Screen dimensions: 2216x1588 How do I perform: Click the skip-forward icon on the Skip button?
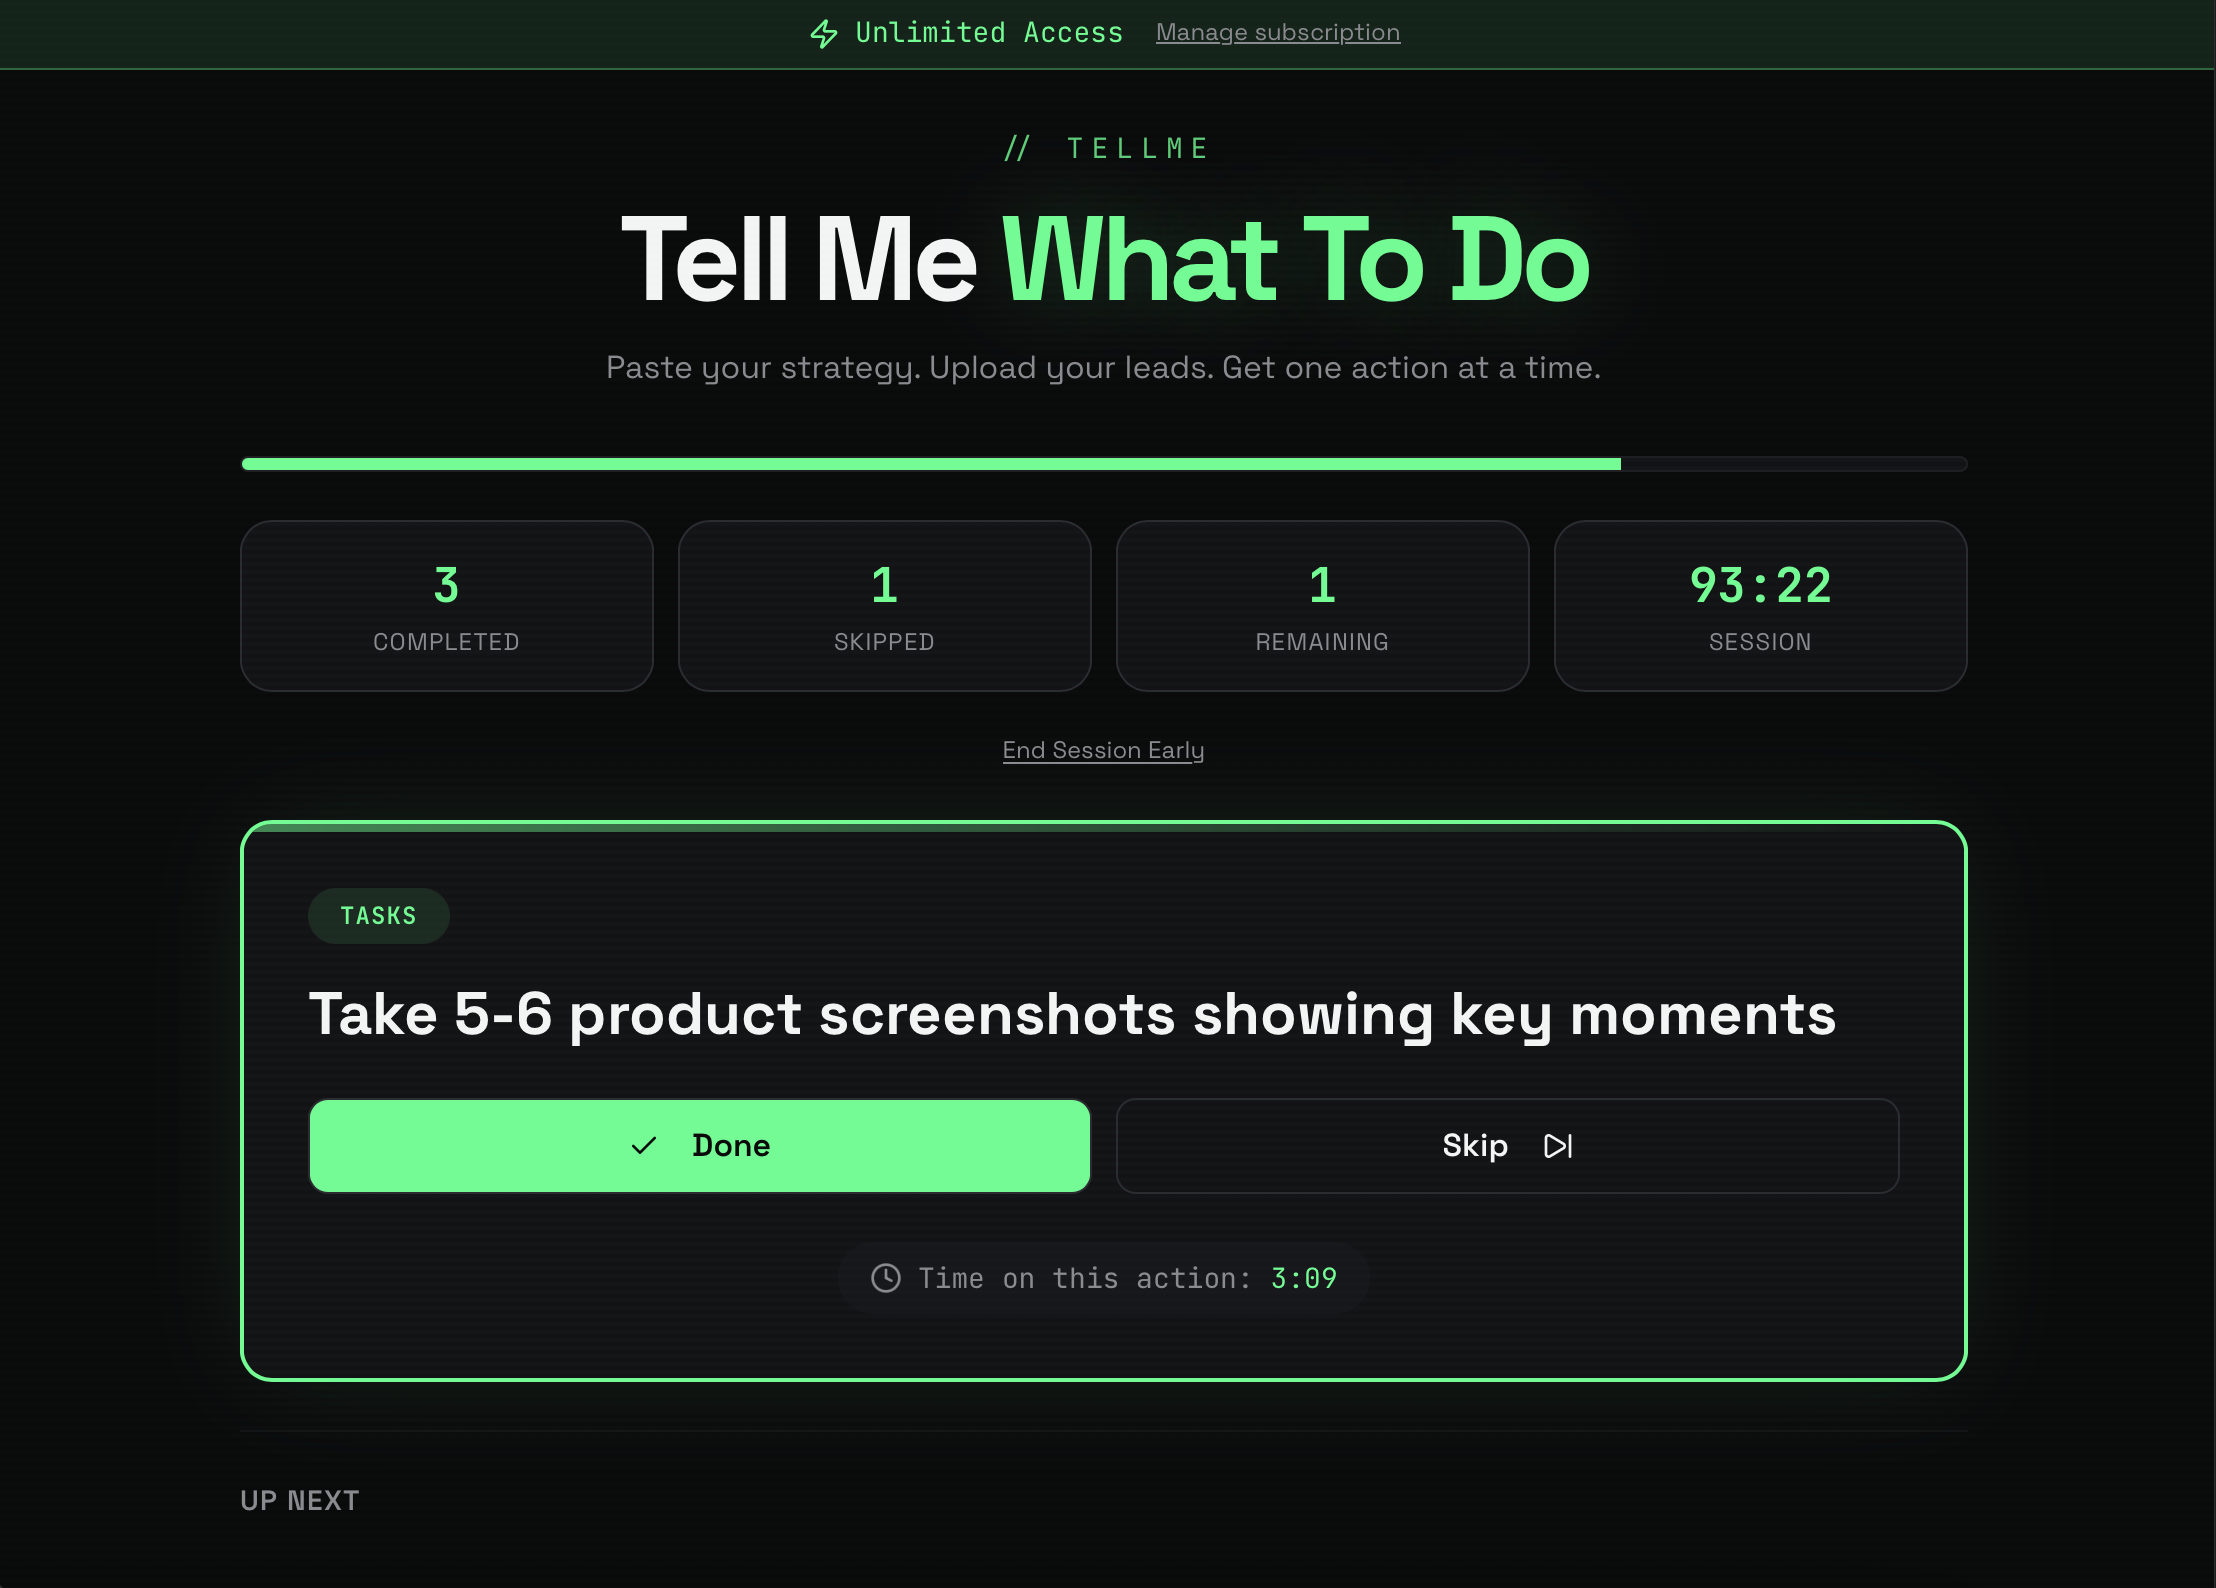(1557, 1146)
